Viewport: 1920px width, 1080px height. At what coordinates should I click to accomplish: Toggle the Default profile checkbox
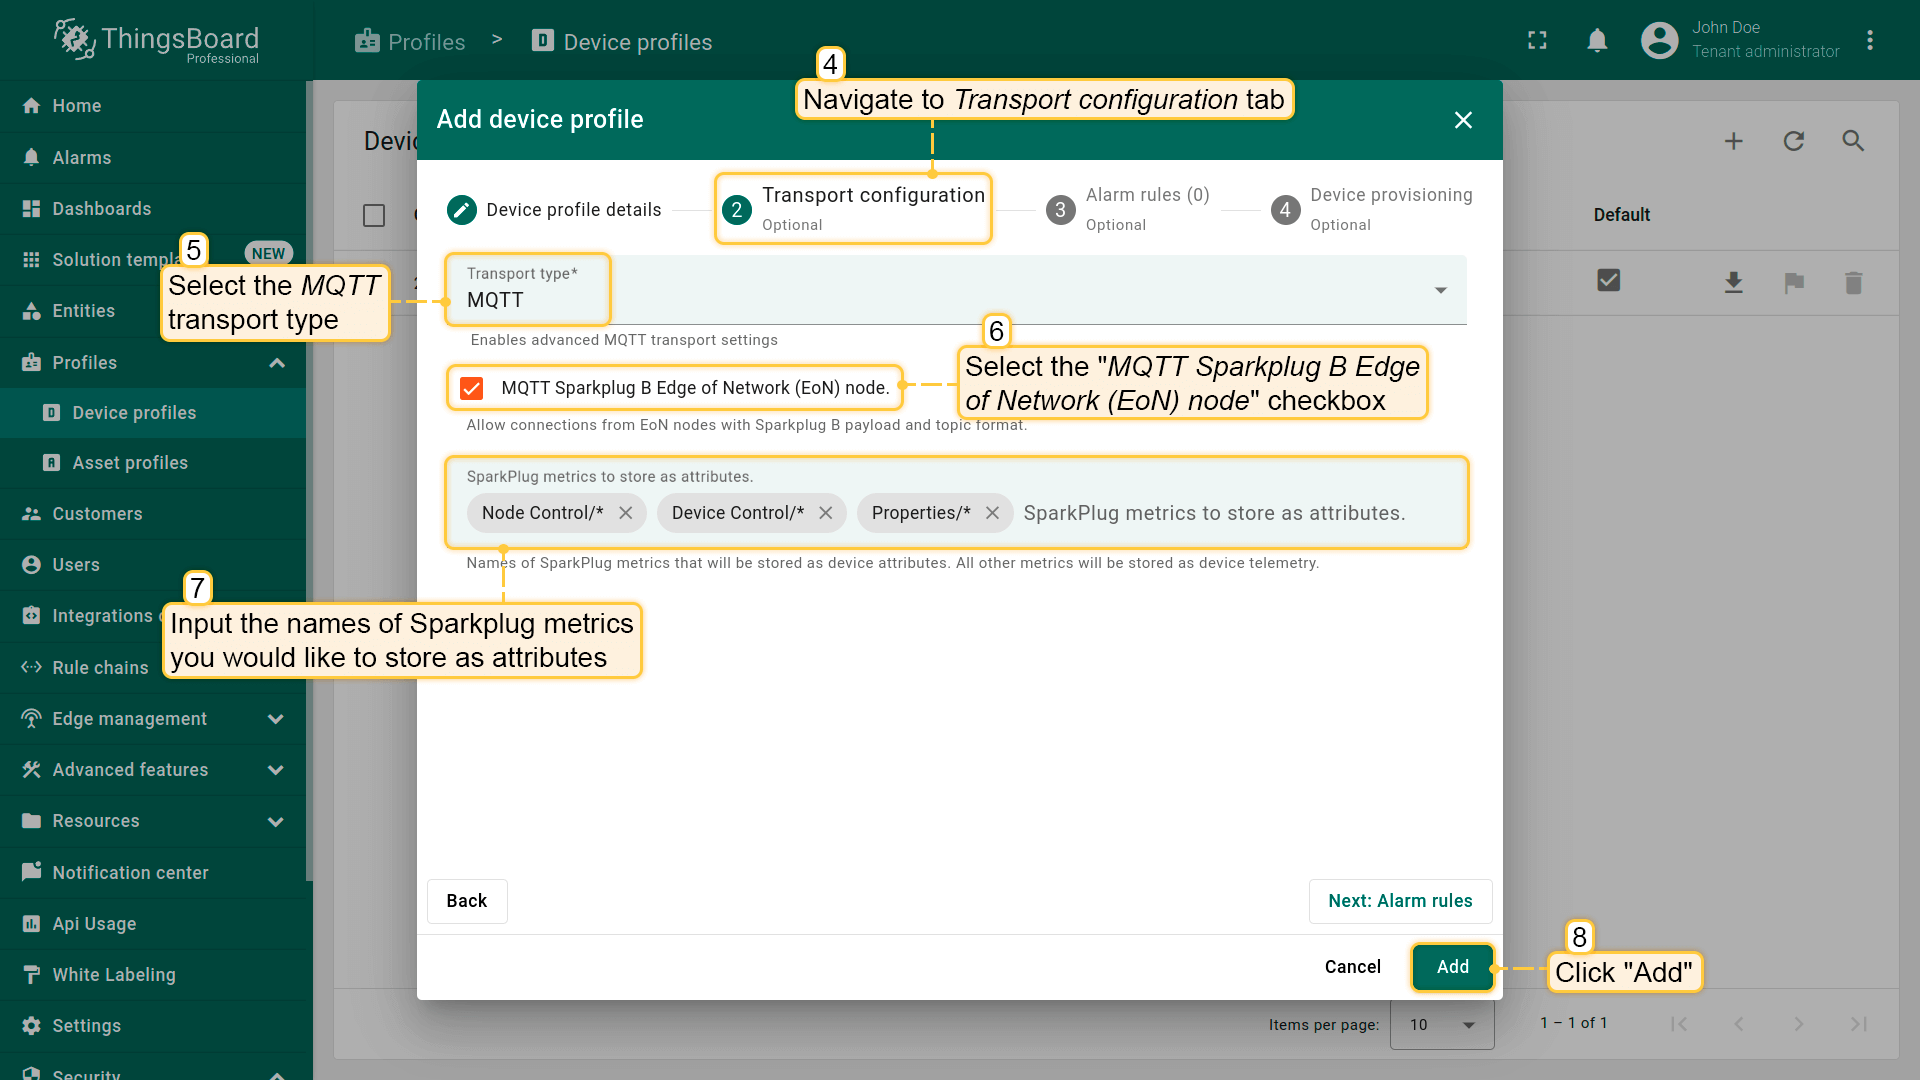pyautogui.click(x=1608, y=281)
